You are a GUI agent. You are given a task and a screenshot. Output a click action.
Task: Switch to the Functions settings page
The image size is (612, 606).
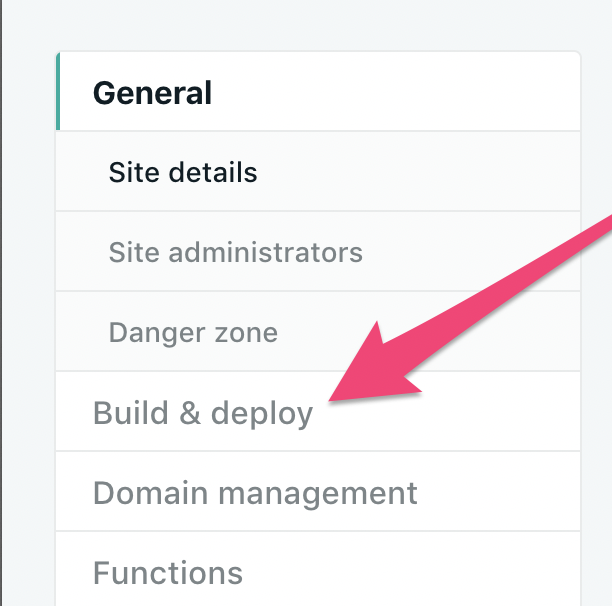click(x=168, y=572)
